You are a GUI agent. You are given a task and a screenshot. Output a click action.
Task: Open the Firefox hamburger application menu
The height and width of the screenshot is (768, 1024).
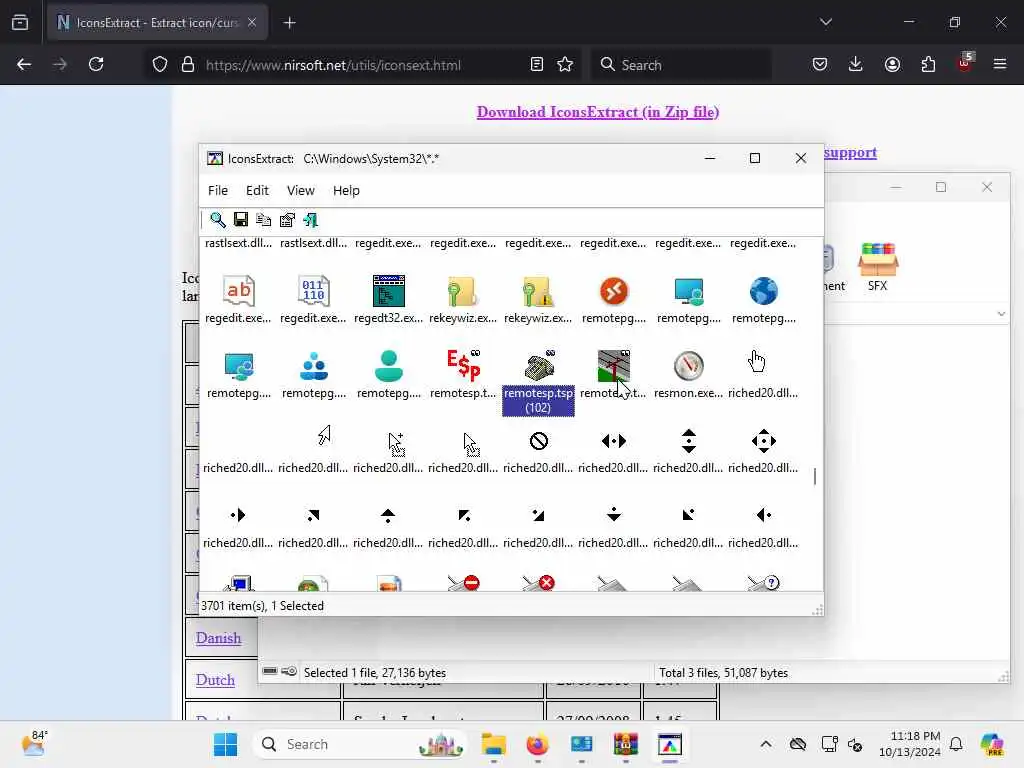(1000, 64)
